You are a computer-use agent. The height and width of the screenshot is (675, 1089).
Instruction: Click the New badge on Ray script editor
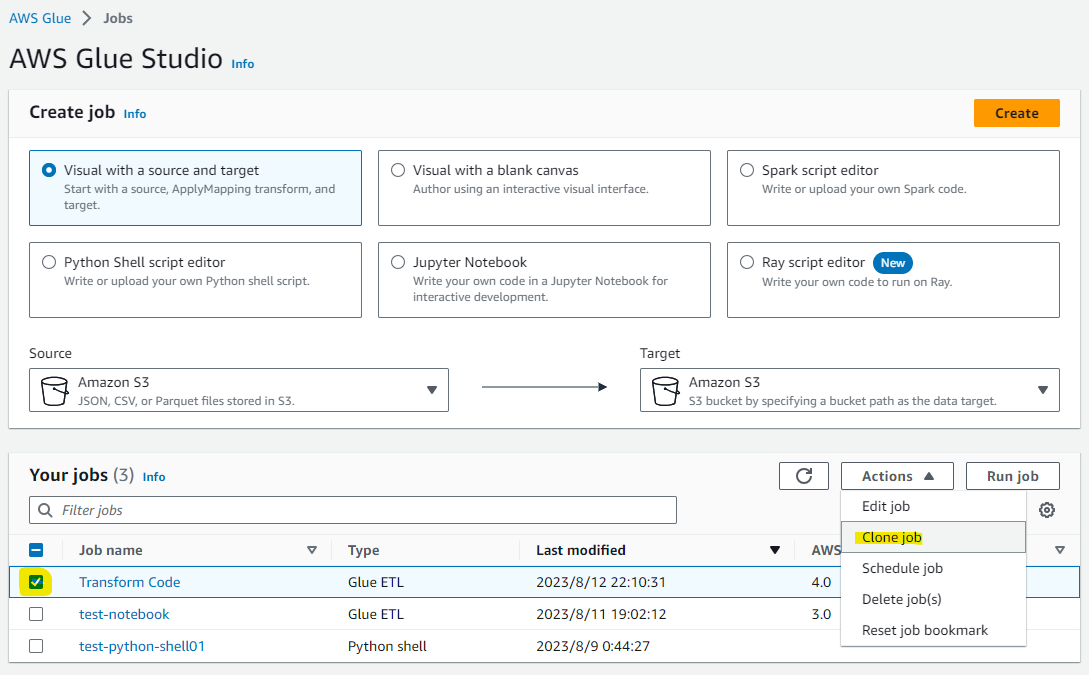point(892,263)
